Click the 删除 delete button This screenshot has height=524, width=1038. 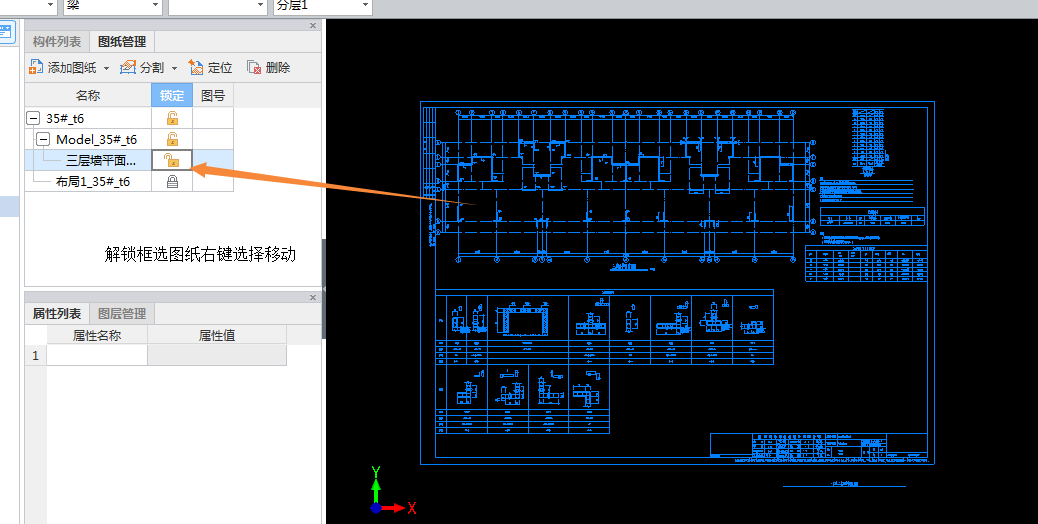point(268,67)
